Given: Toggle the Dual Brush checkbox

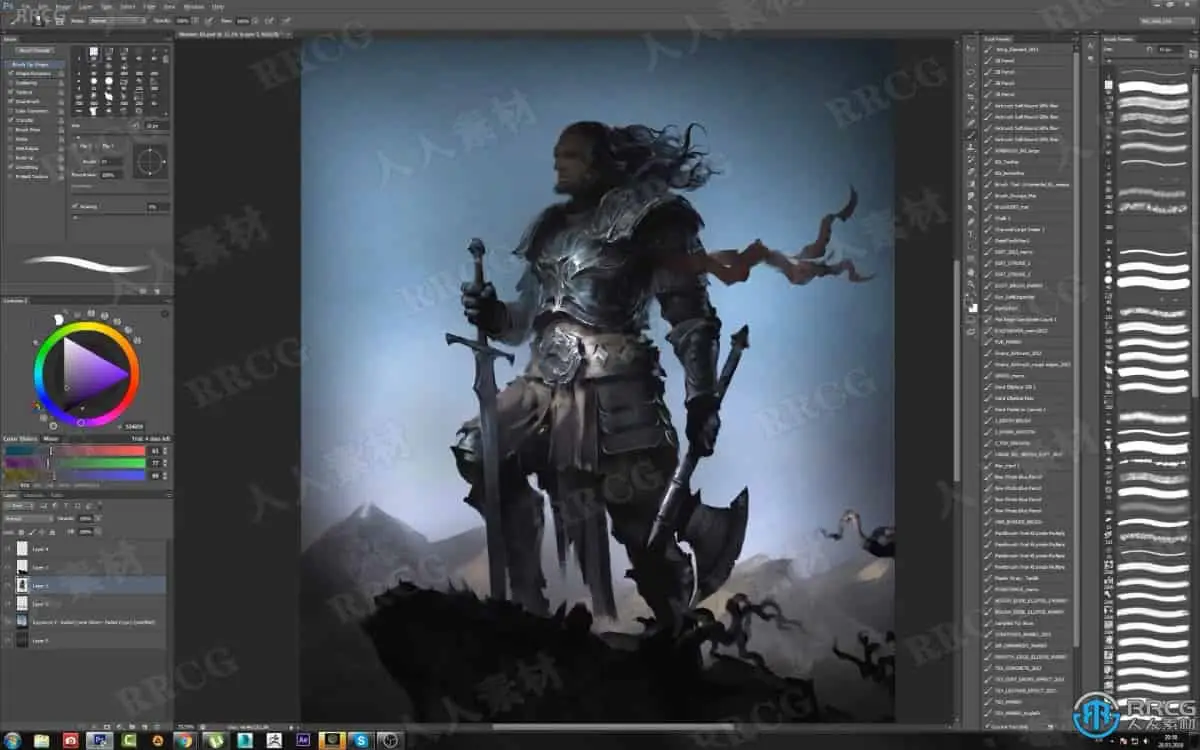Looking at the screenshot, I should 11,101.
